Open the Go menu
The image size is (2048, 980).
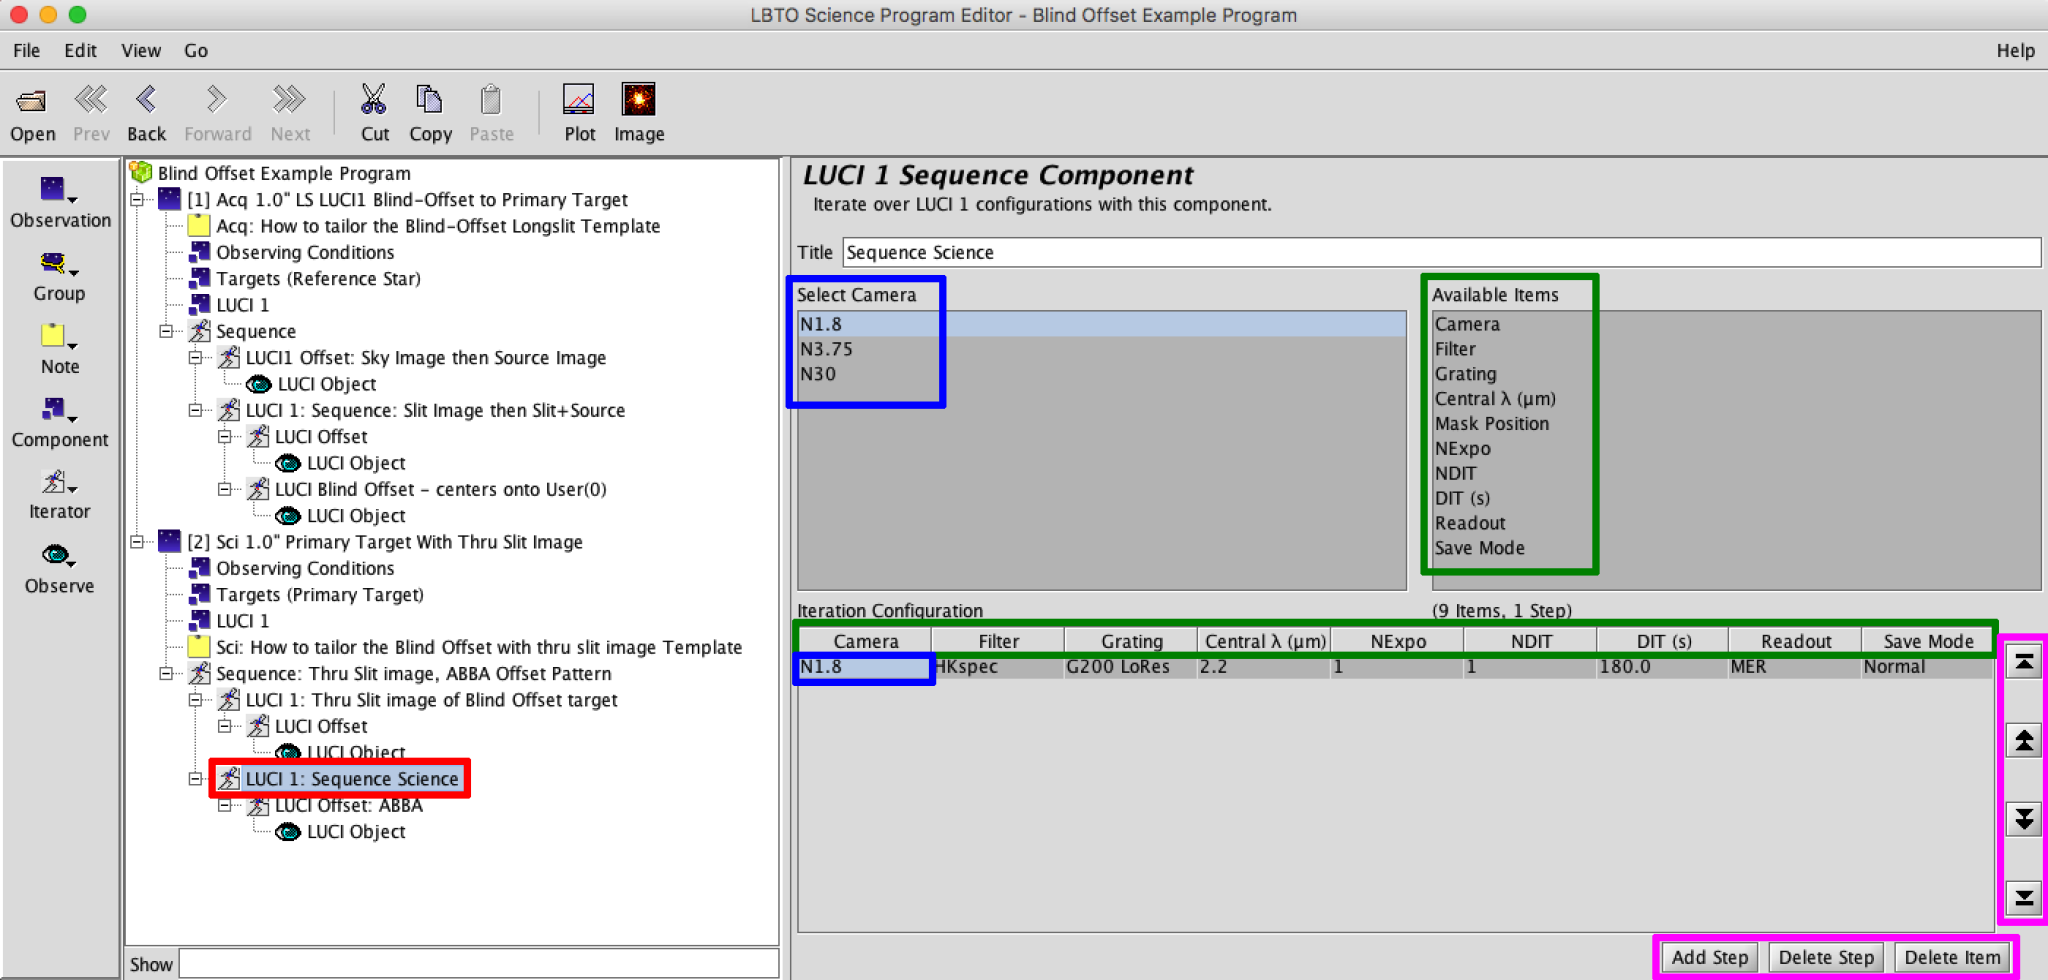tap(196, 50)
